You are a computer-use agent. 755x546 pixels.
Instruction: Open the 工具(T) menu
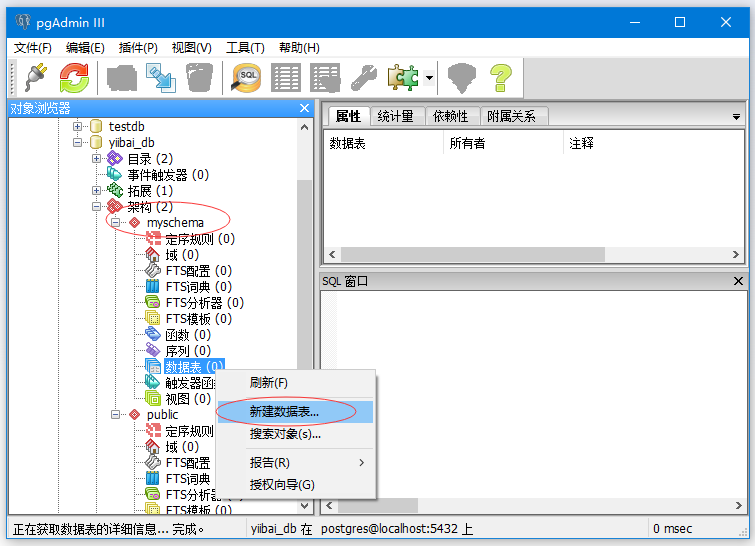coord(245,47)
